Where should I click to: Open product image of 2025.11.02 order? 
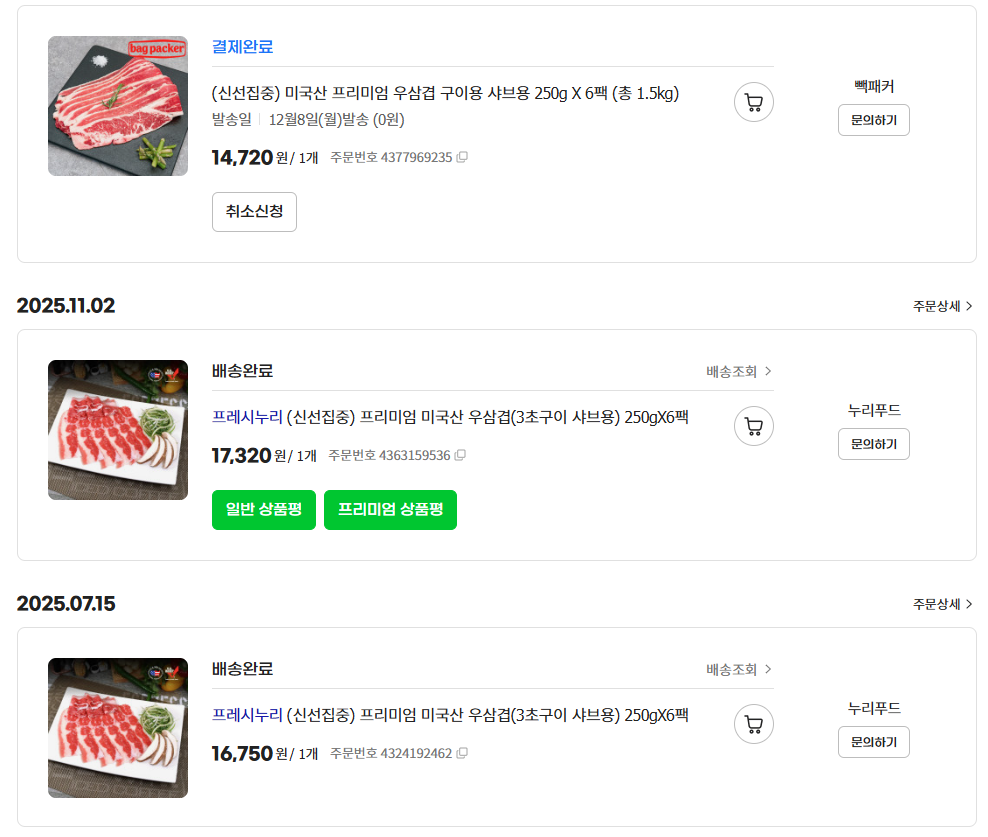click(x=118, y=430)
